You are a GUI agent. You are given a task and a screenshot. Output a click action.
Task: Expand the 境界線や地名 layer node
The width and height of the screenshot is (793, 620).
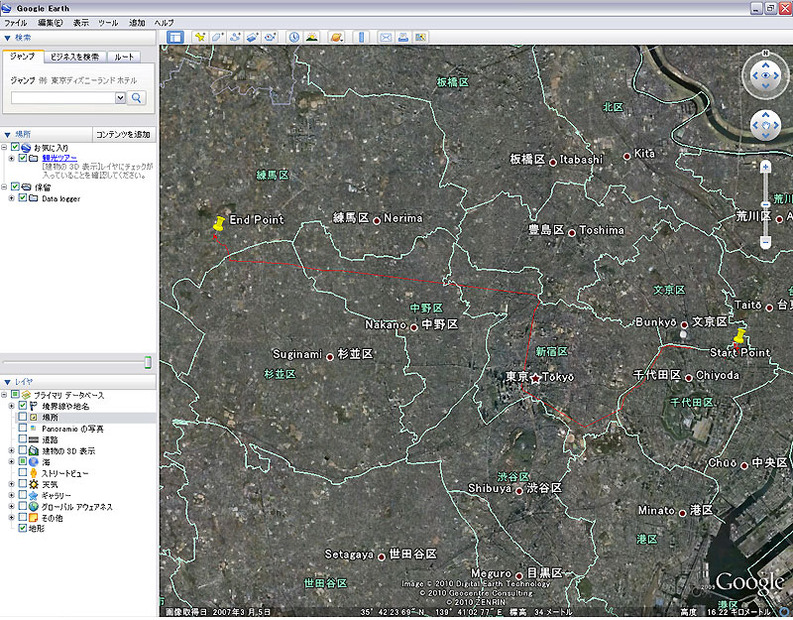(x=11, y=406)
